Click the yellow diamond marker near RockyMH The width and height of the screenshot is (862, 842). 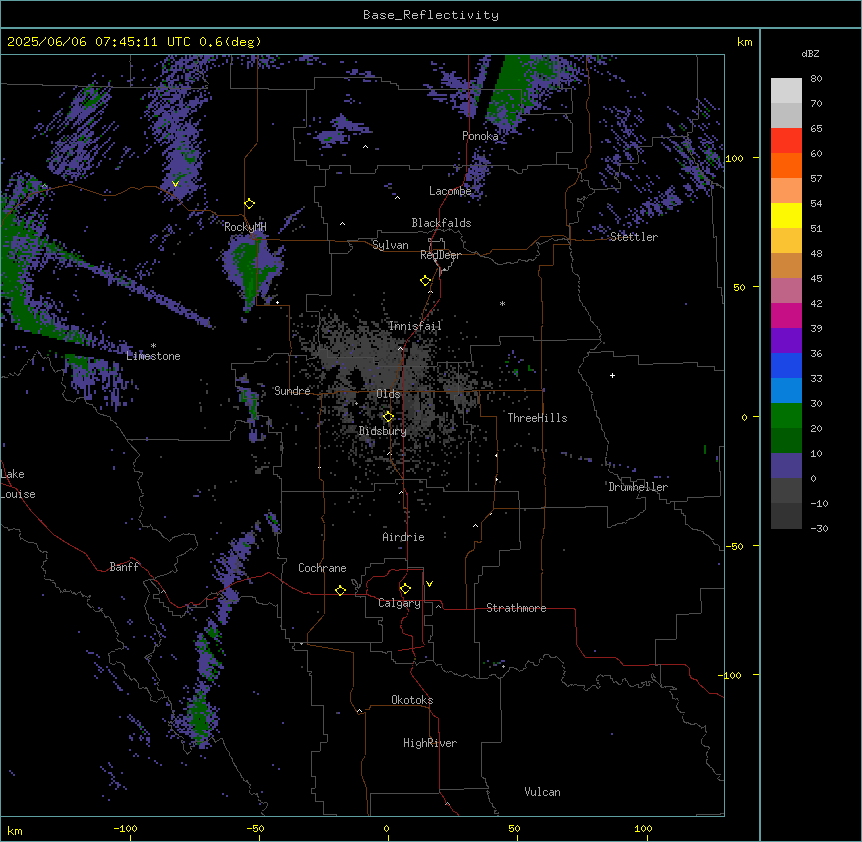click(x=249, y=204)
